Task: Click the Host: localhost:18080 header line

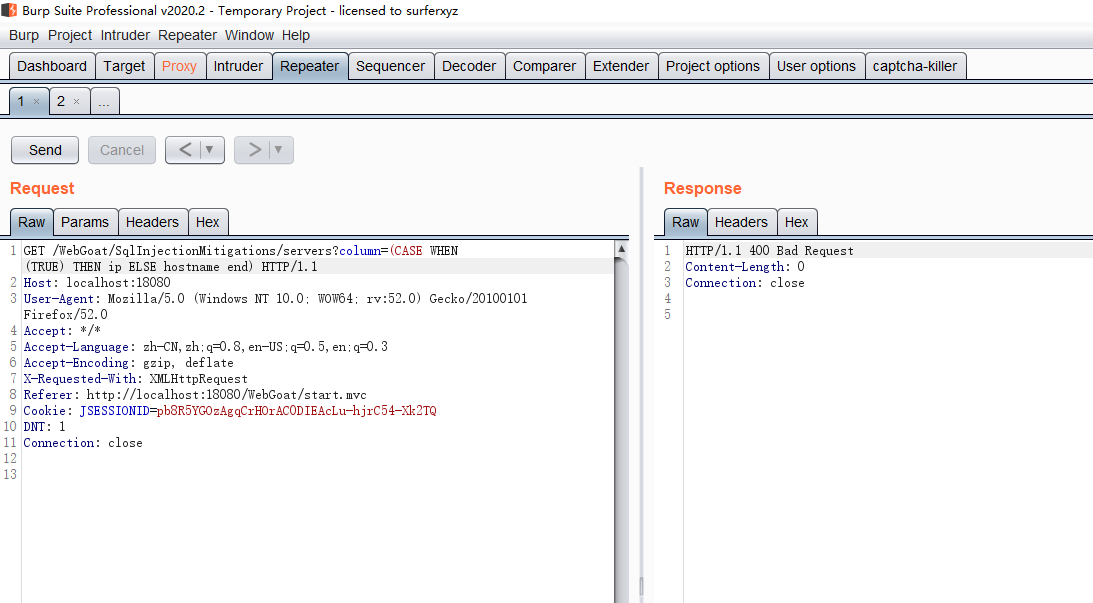Action: click(x=97, y=283)
